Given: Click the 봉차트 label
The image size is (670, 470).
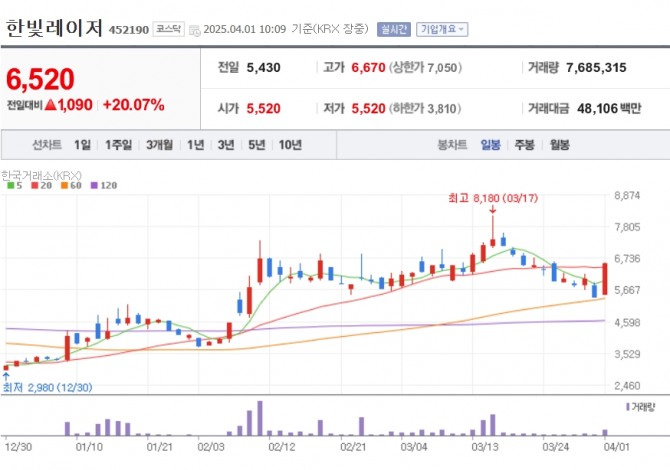Looking at the screenshot, I should pyautogui.click(x=453, y=145).
